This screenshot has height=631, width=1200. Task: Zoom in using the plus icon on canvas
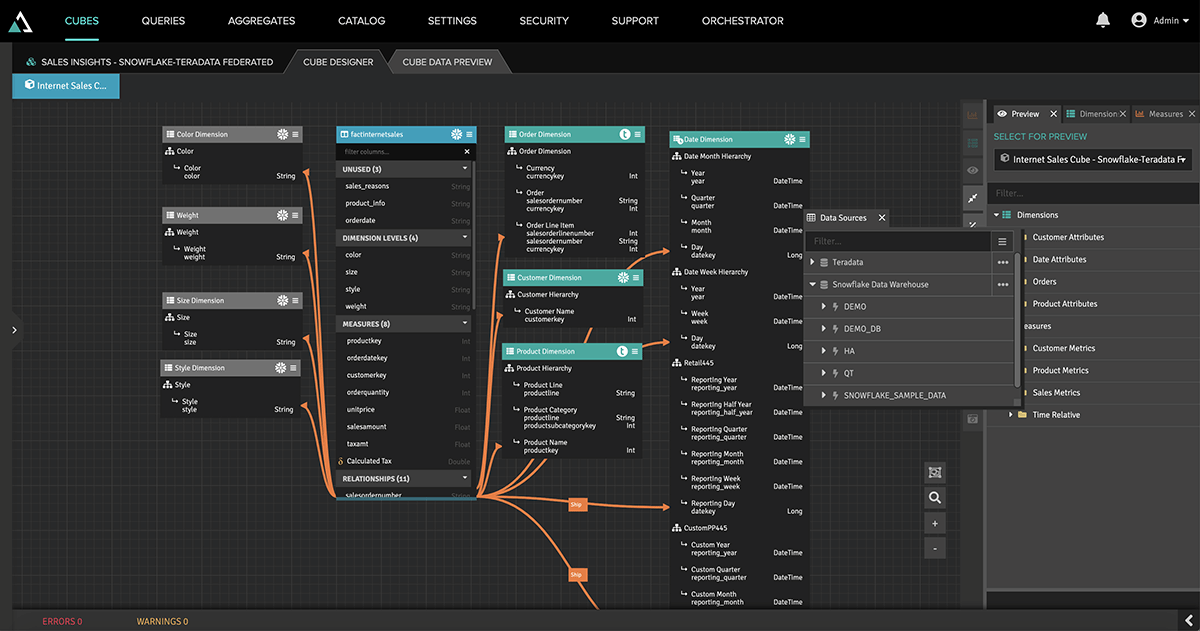tap(935, 522)
